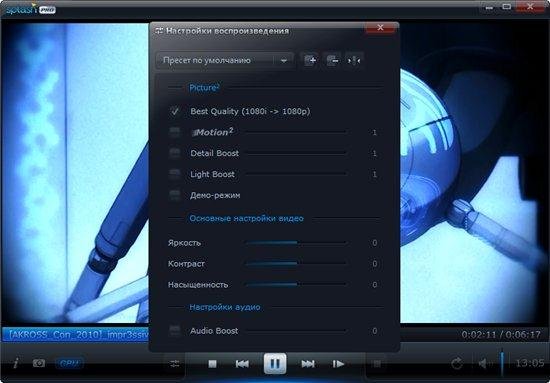Click the Splash PRO logo

click(30, 9)
